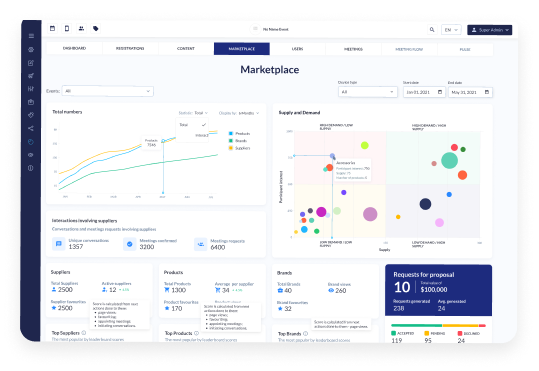
Task: Expand the Events All dropdown
Action: click(108, 91)
